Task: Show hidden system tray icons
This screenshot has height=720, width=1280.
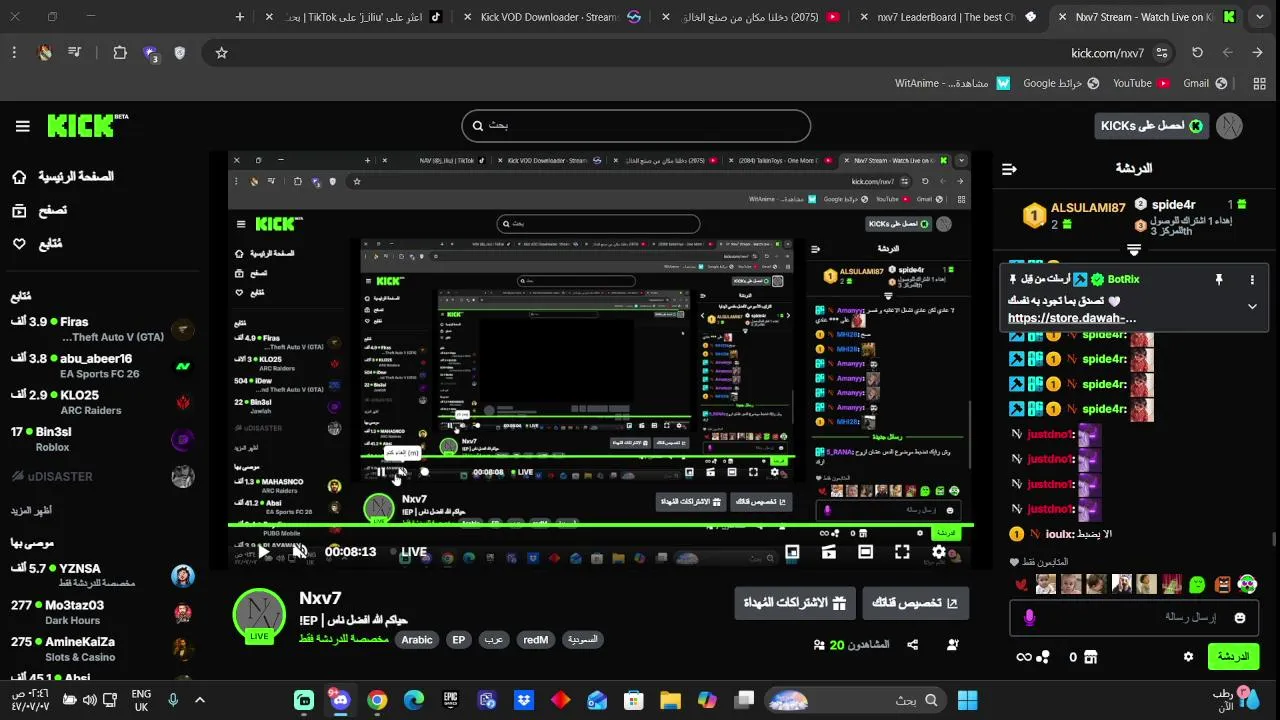Action: pos(200,700)
